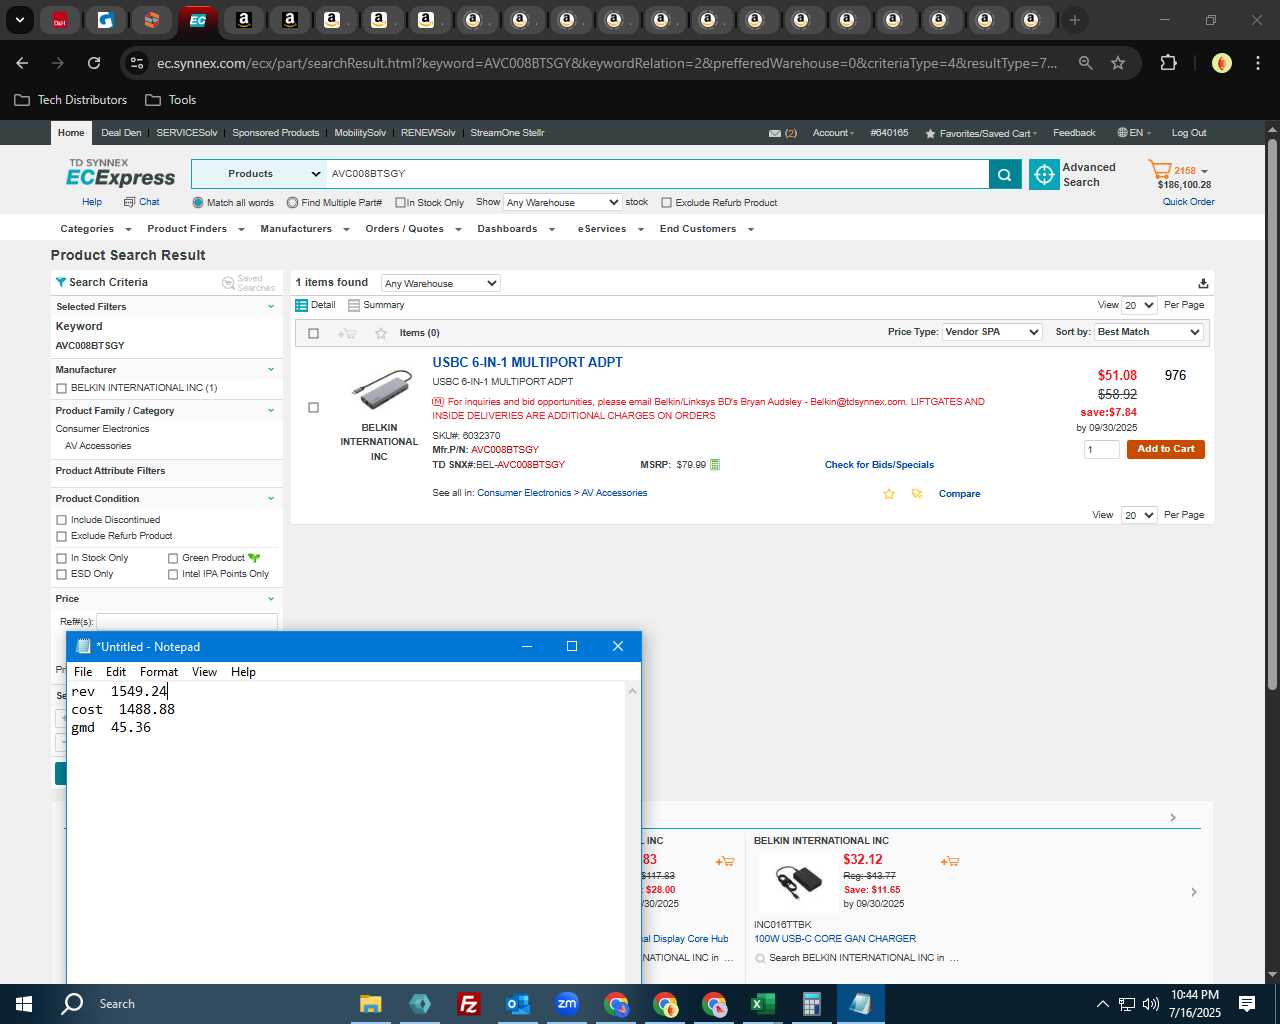Click the cart-star icon beside Compare

(917, 494)
